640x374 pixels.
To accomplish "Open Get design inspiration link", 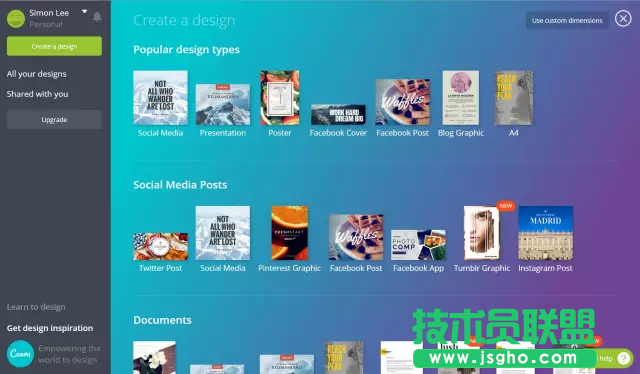I will [50, 328].
